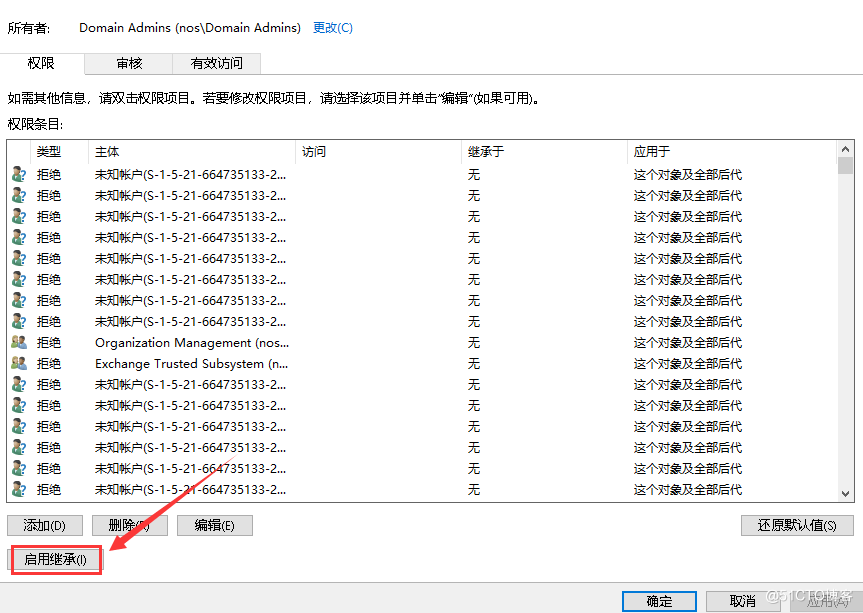Screen dimensions: 863x613
Task: Open the 审核 tab
Action: pos(129,64)
